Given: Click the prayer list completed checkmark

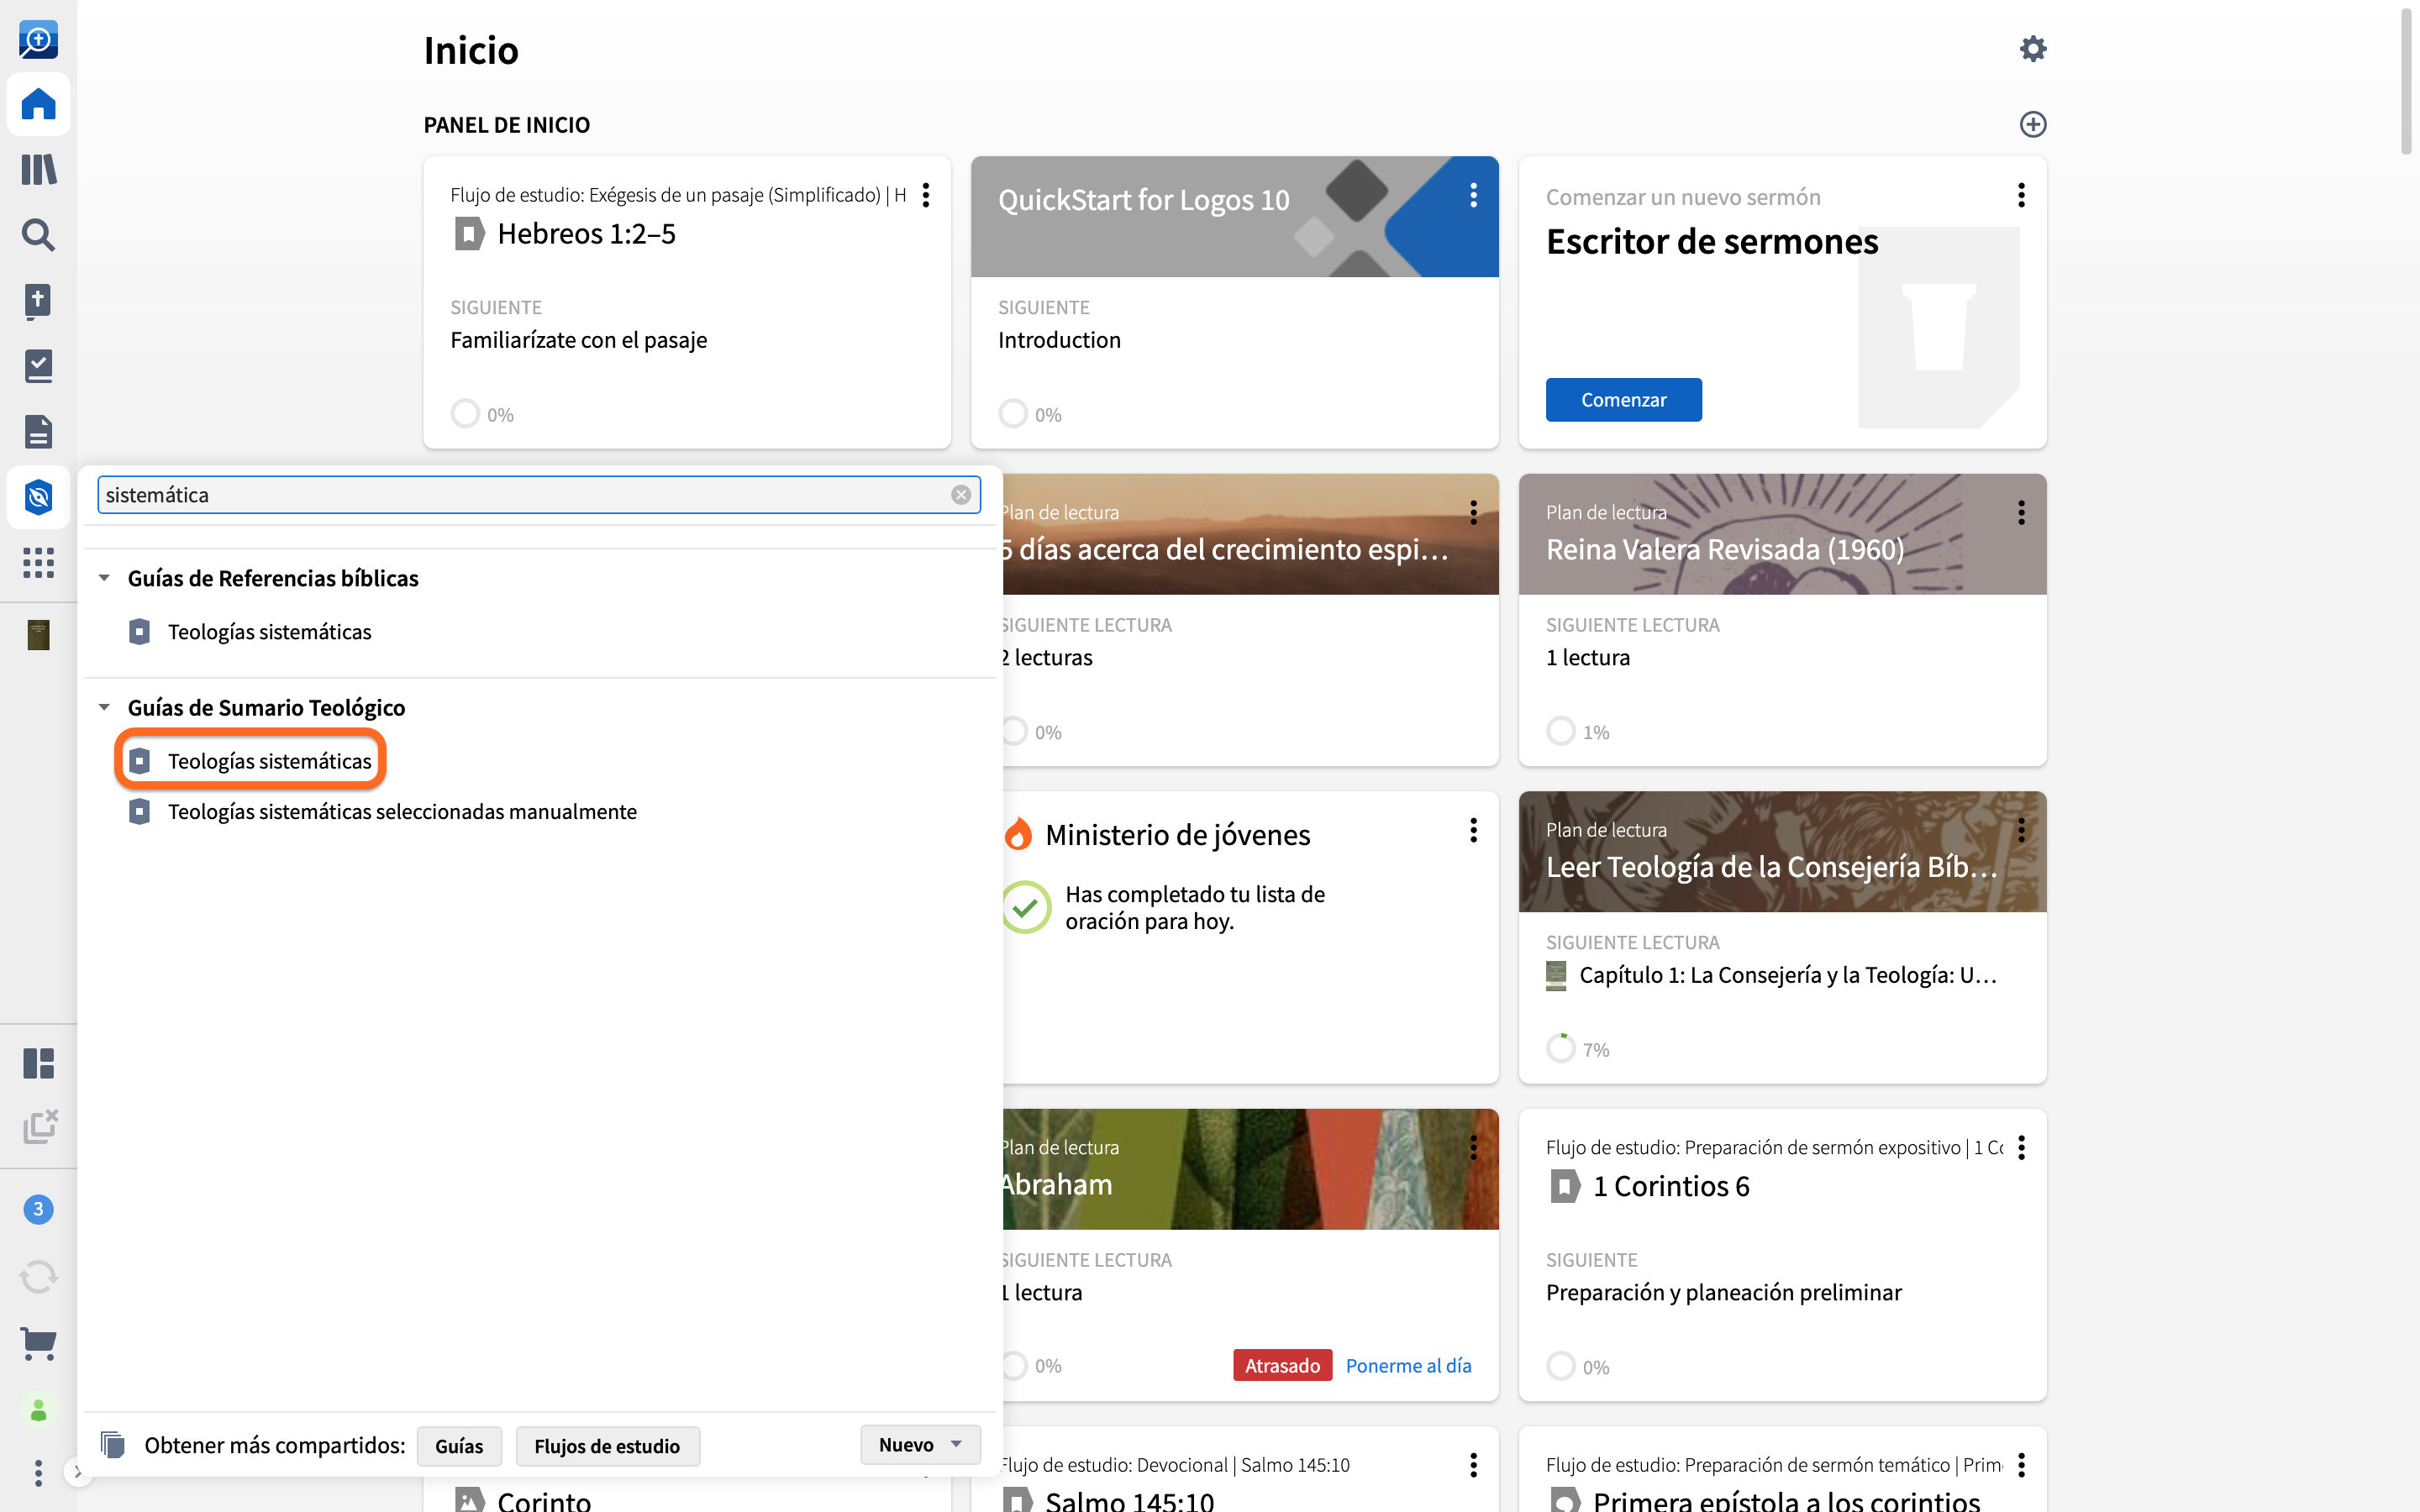Looking at the screenshot, I should point(1025,907).
